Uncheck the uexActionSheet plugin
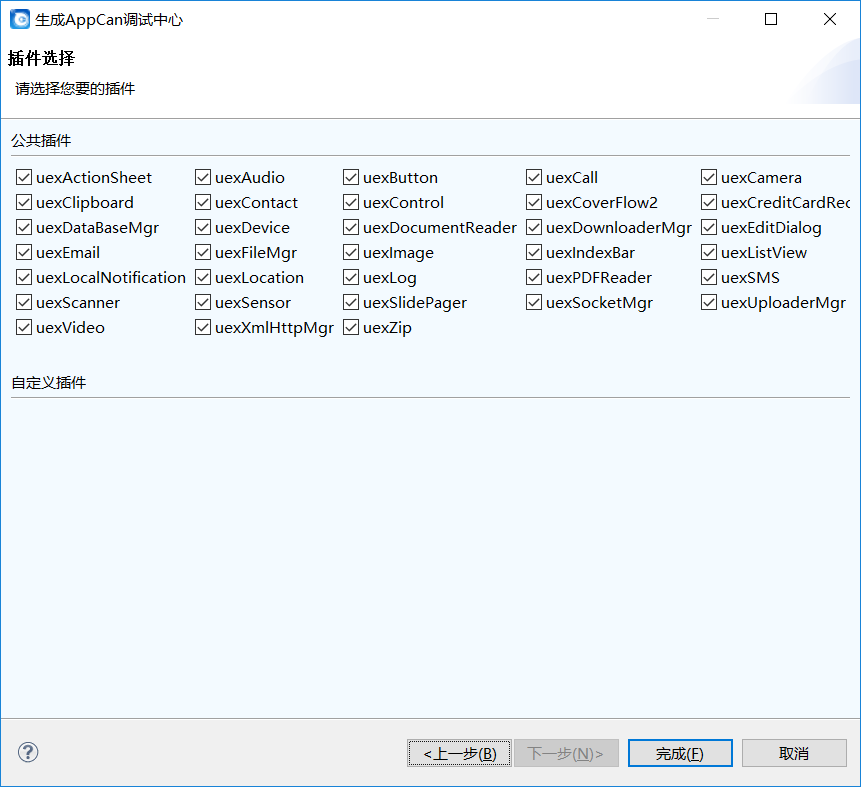 (x=24, y=177)
